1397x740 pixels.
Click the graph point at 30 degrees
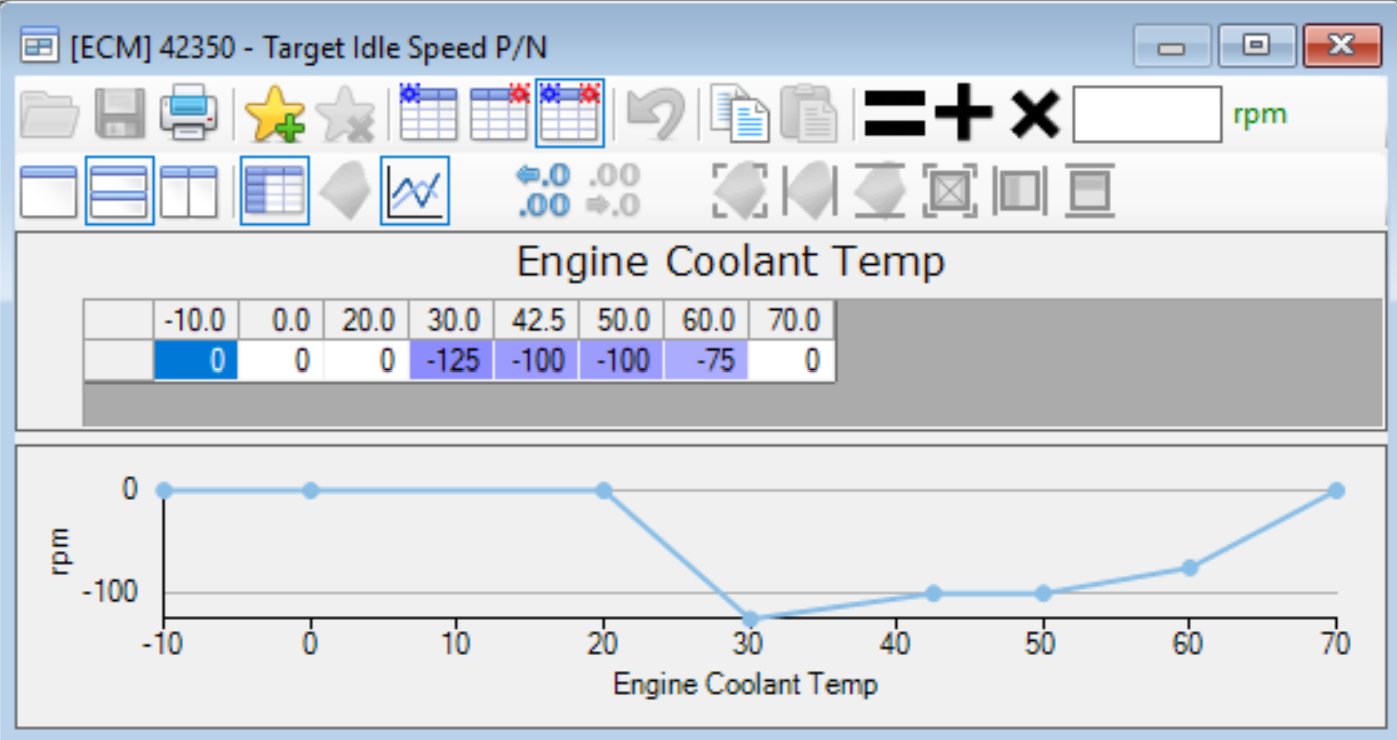pyautogui.click(x=750, y=619)
